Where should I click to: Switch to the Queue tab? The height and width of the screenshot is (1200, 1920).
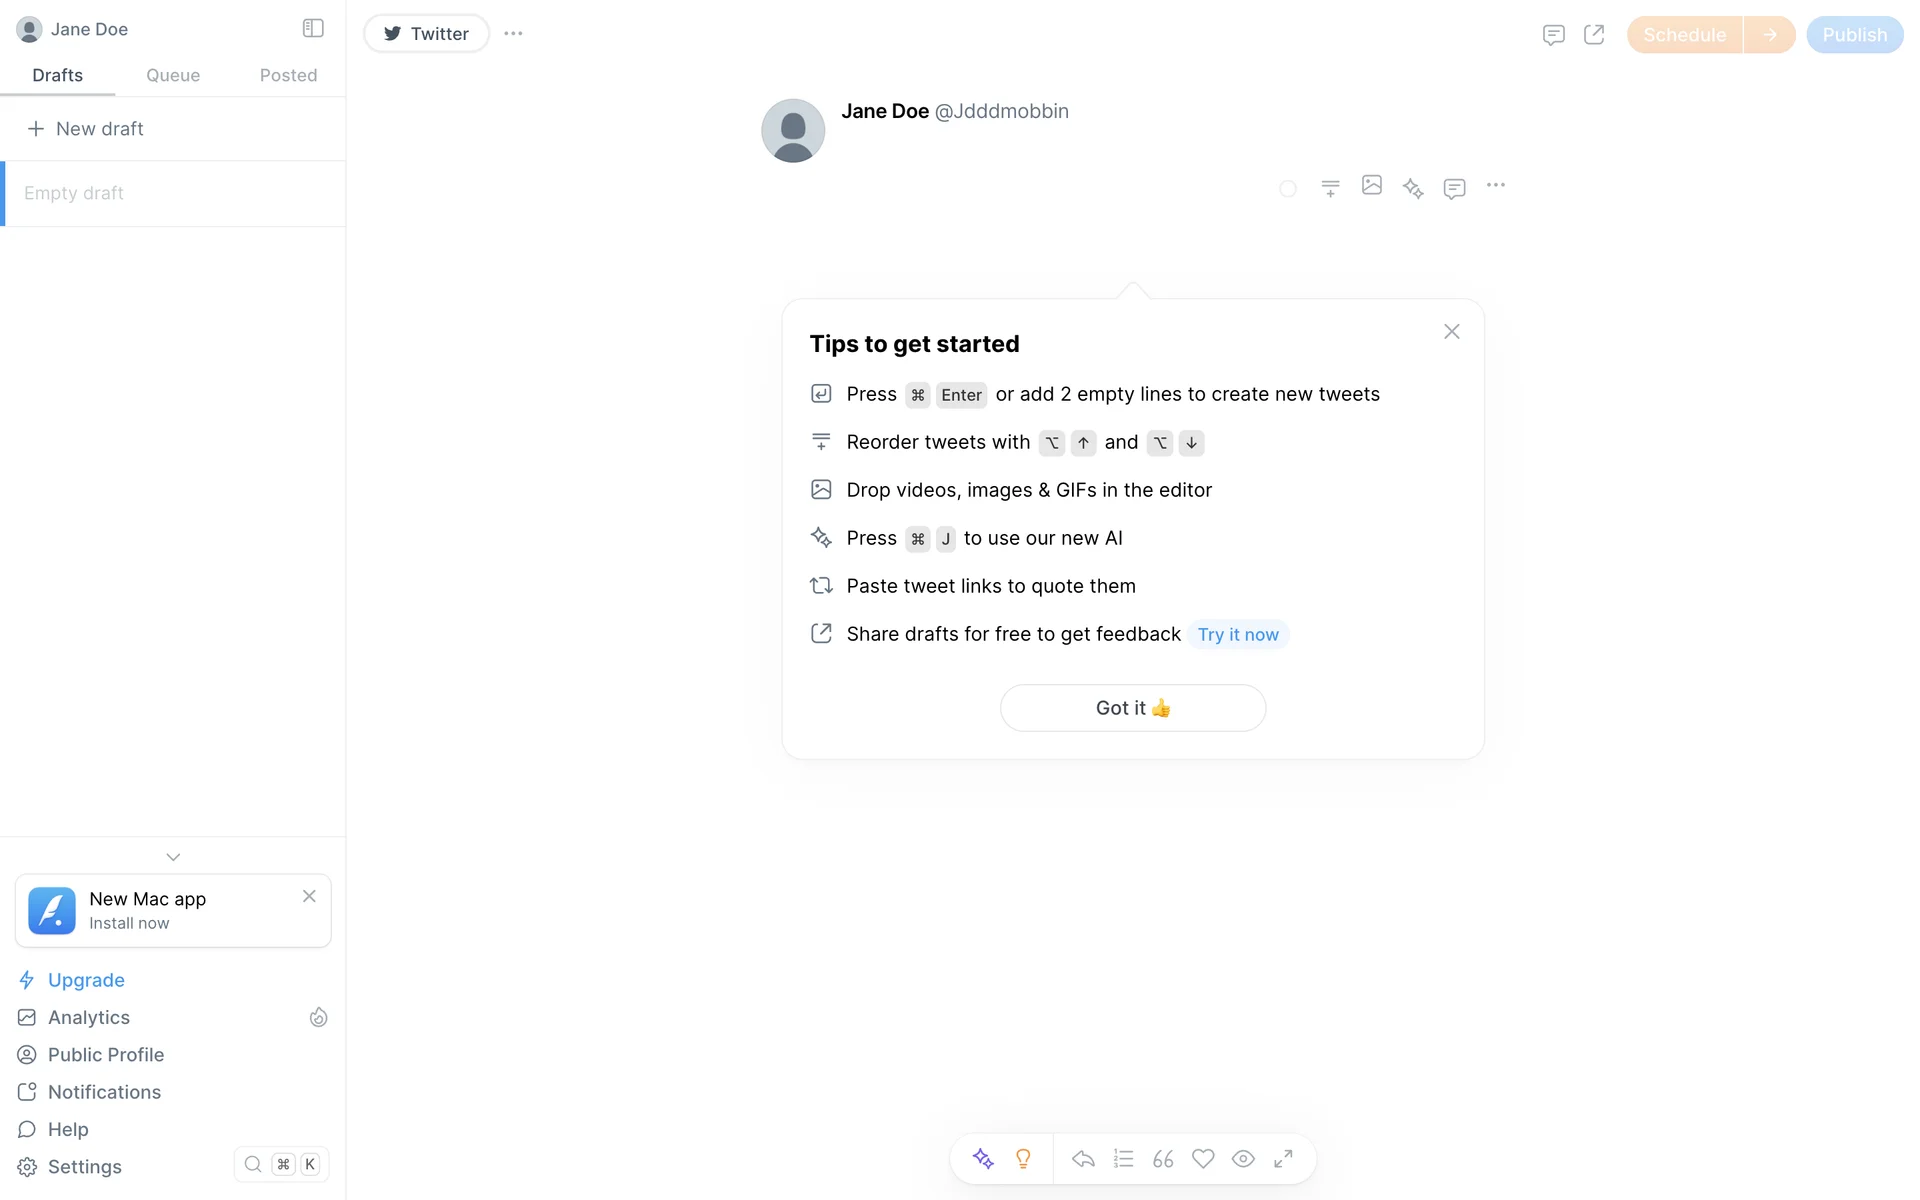pyautogui.click(x=173, y=75)
